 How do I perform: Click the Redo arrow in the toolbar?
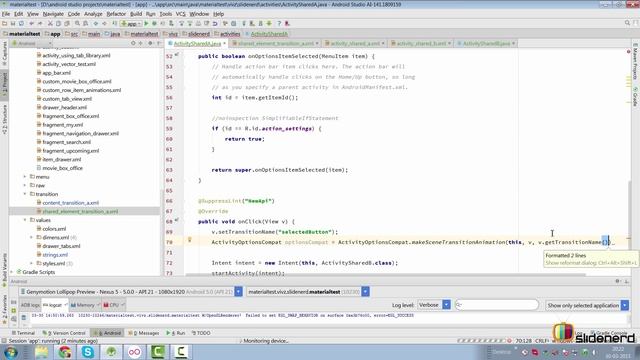pyautogui.click(x=40, y=24)
